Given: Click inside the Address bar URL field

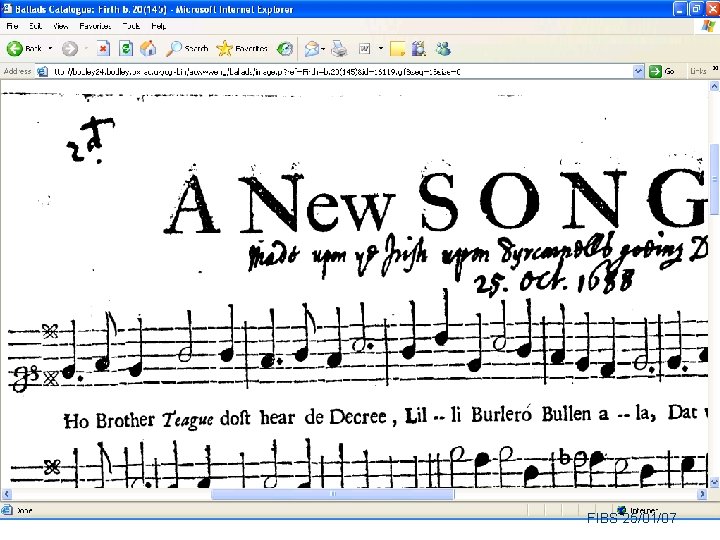Looking at the screenshot, I should (x=340, y=72).
